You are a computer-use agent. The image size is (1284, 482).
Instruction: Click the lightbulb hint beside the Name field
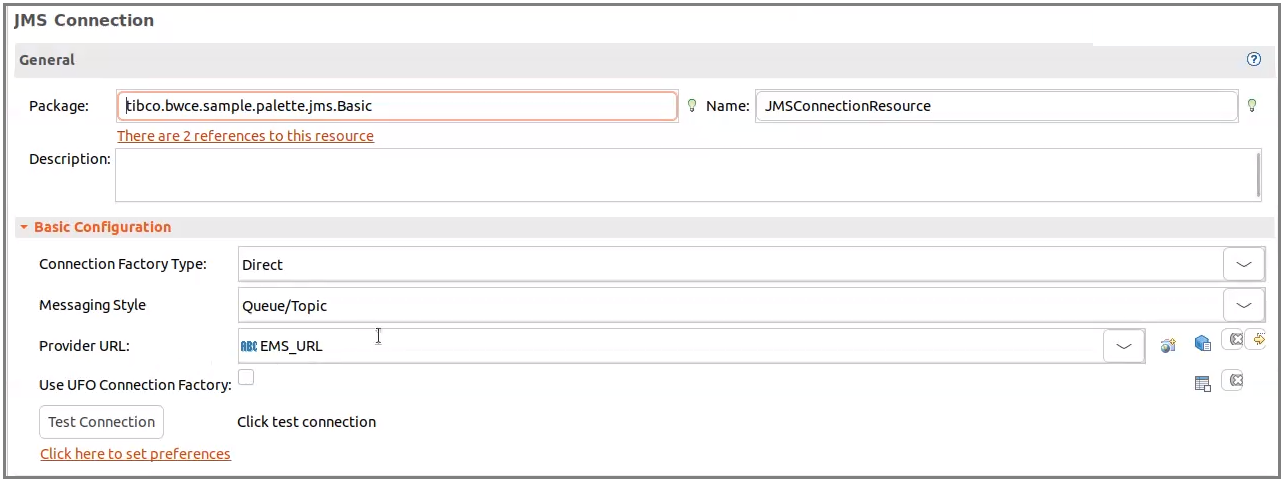(x=1251, y=106)
